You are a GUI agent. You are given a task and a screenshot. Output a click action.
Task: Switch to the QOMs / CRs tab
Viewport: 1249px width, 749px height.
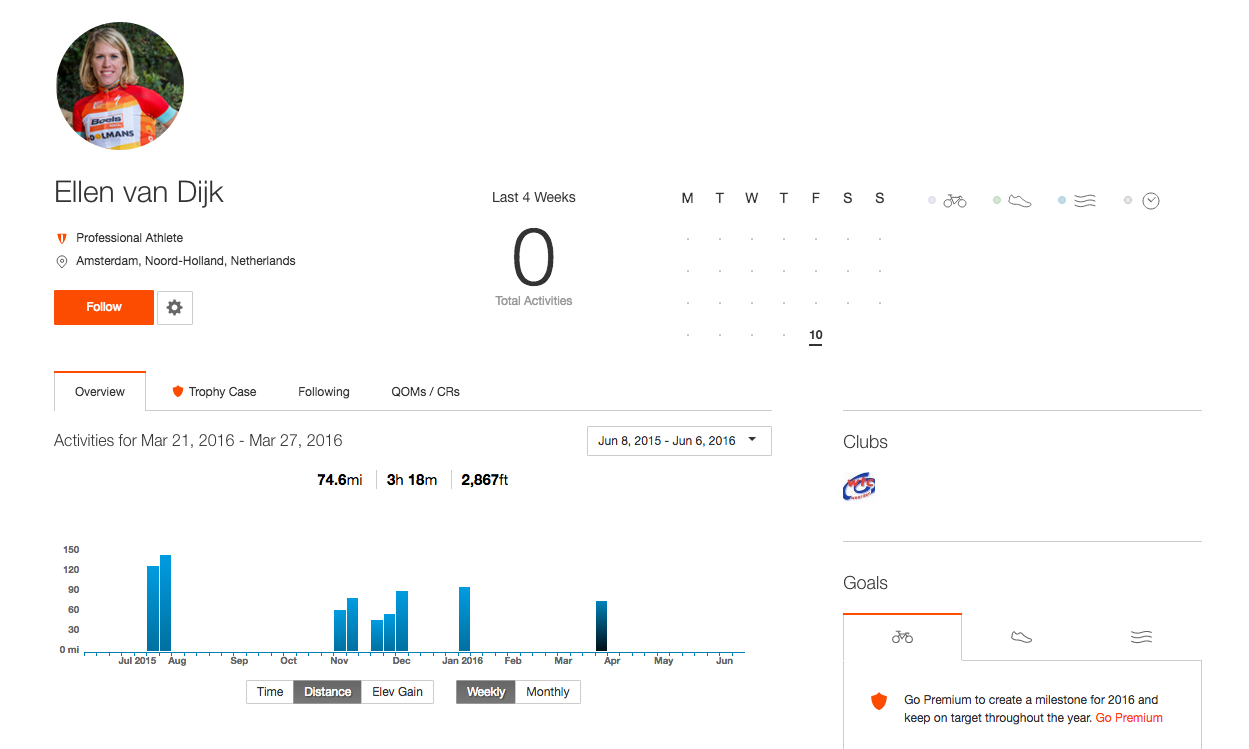coord(425,392)
